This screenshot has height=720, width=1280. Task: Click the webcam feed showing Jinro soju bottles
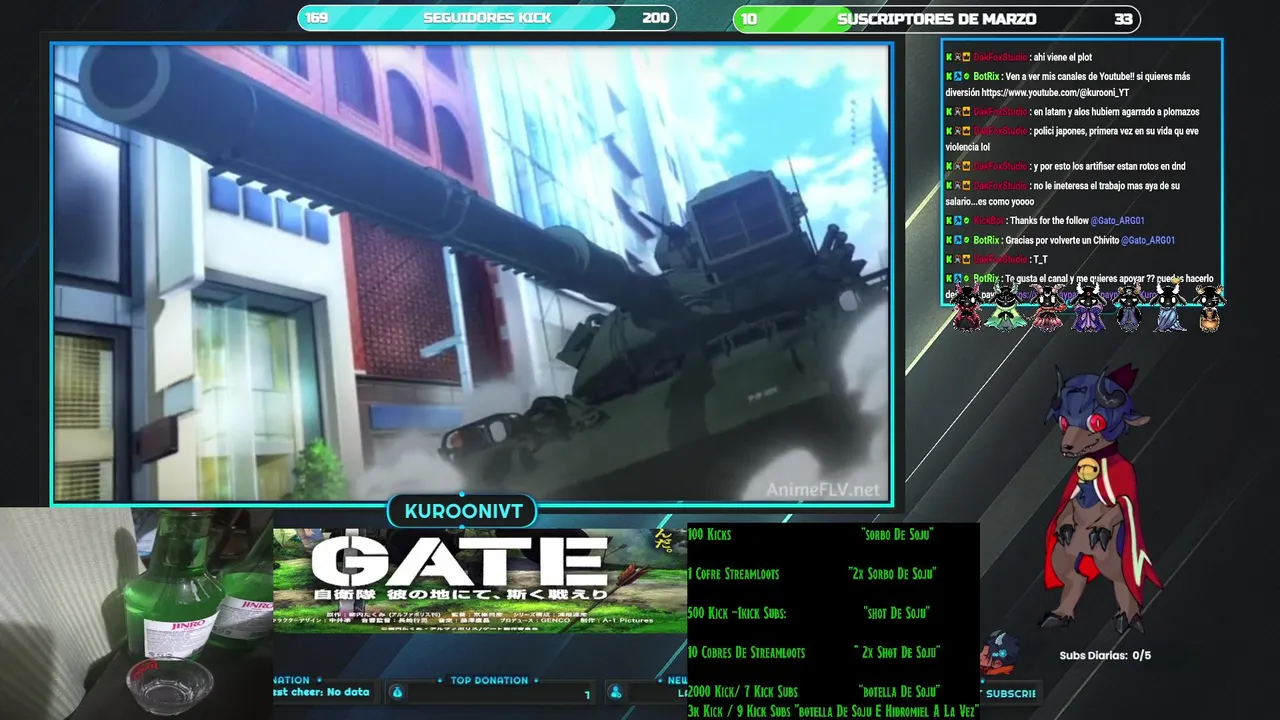click(x=136, y=614)
